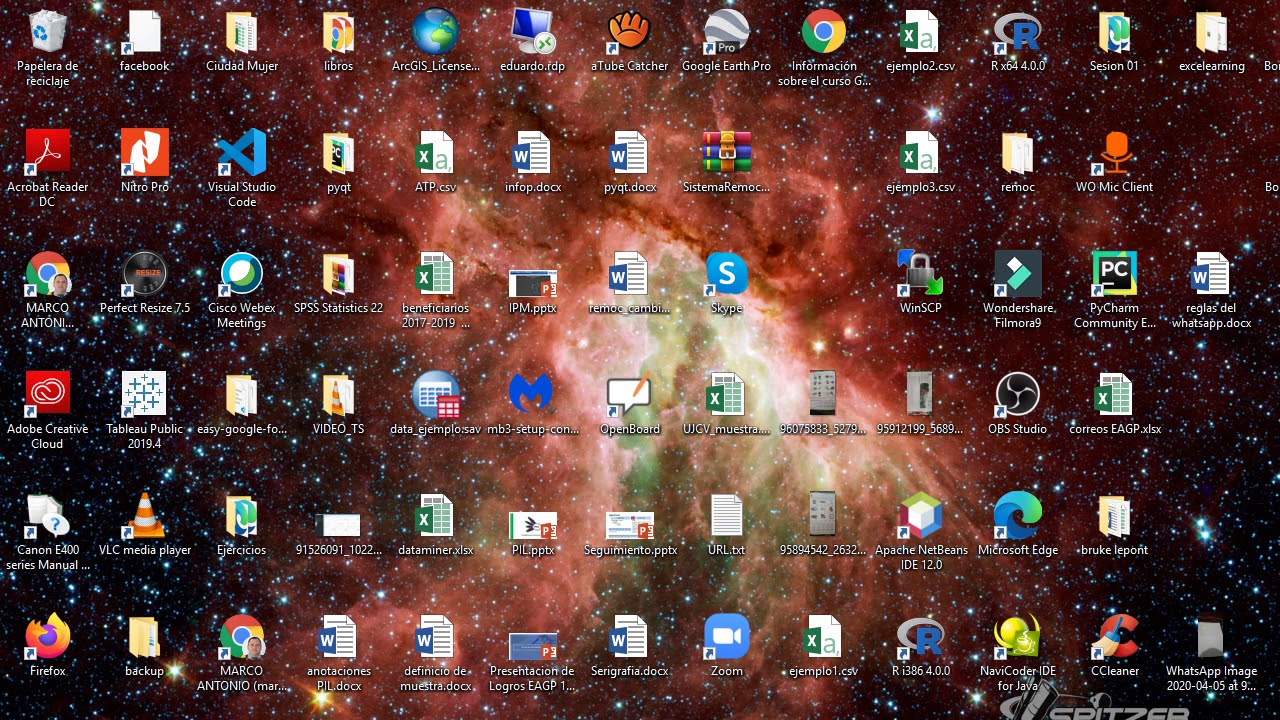This screenshot has height=720, width=1280.
Task: Select the Papelera de reciclaje recycle bin icon
Action: click(47, 32)
